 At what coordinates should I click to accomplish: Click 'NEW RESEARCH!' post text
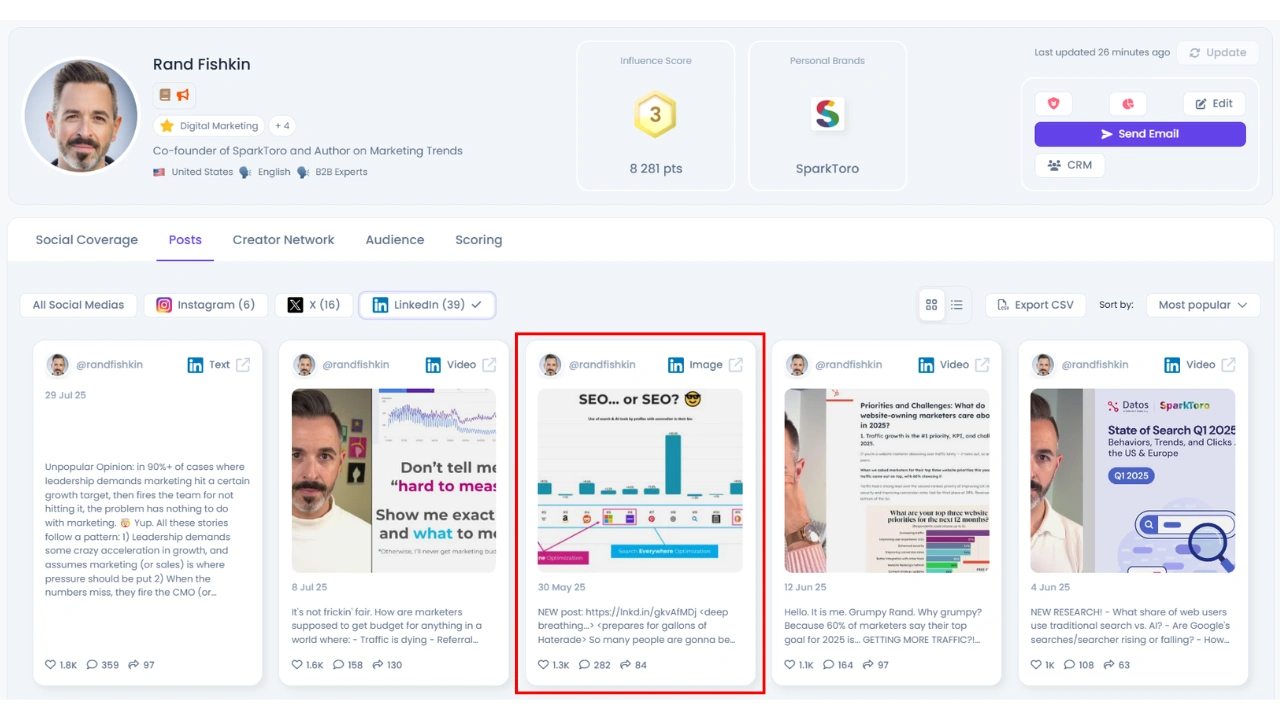pyautogui.click(x=1131, y=626)
